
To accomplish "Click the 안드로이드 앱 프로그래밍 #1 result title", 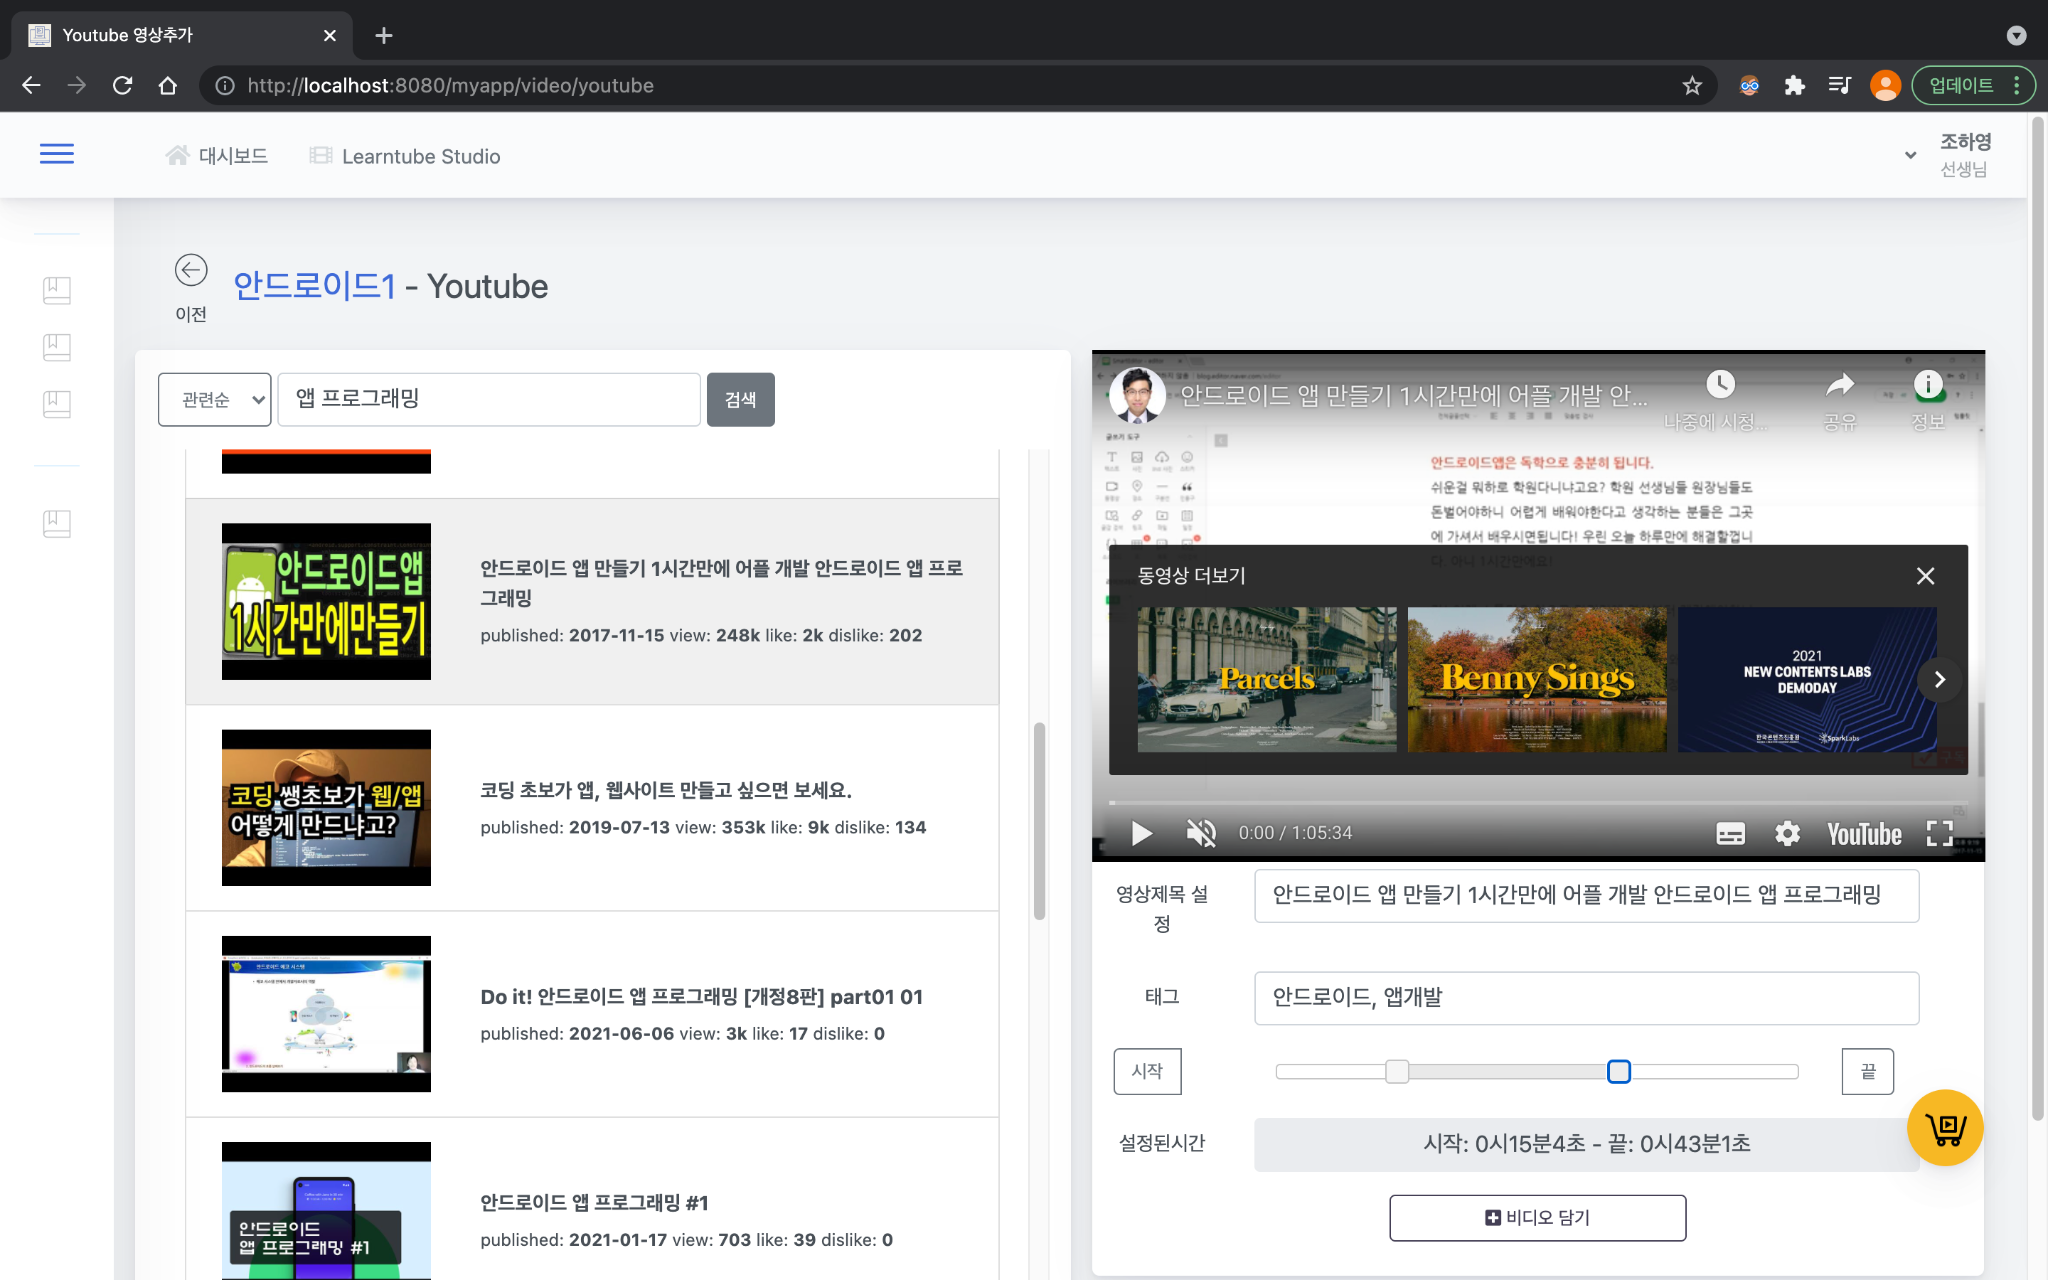I will (x=594, y=1203).
